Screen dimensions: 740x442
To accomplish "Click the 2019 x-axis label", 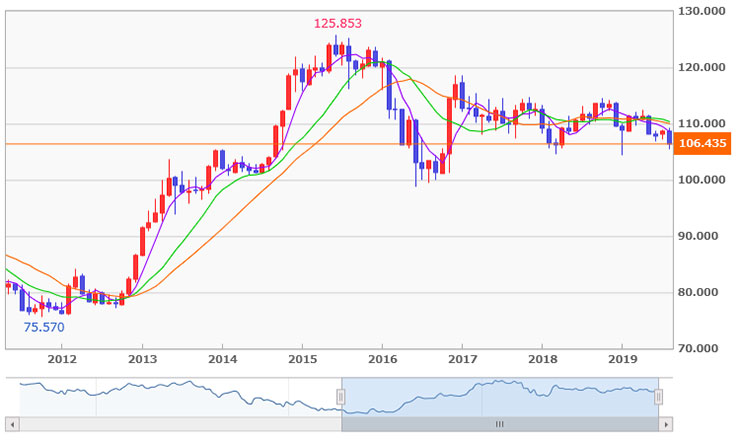I will [x=622, y=359].
